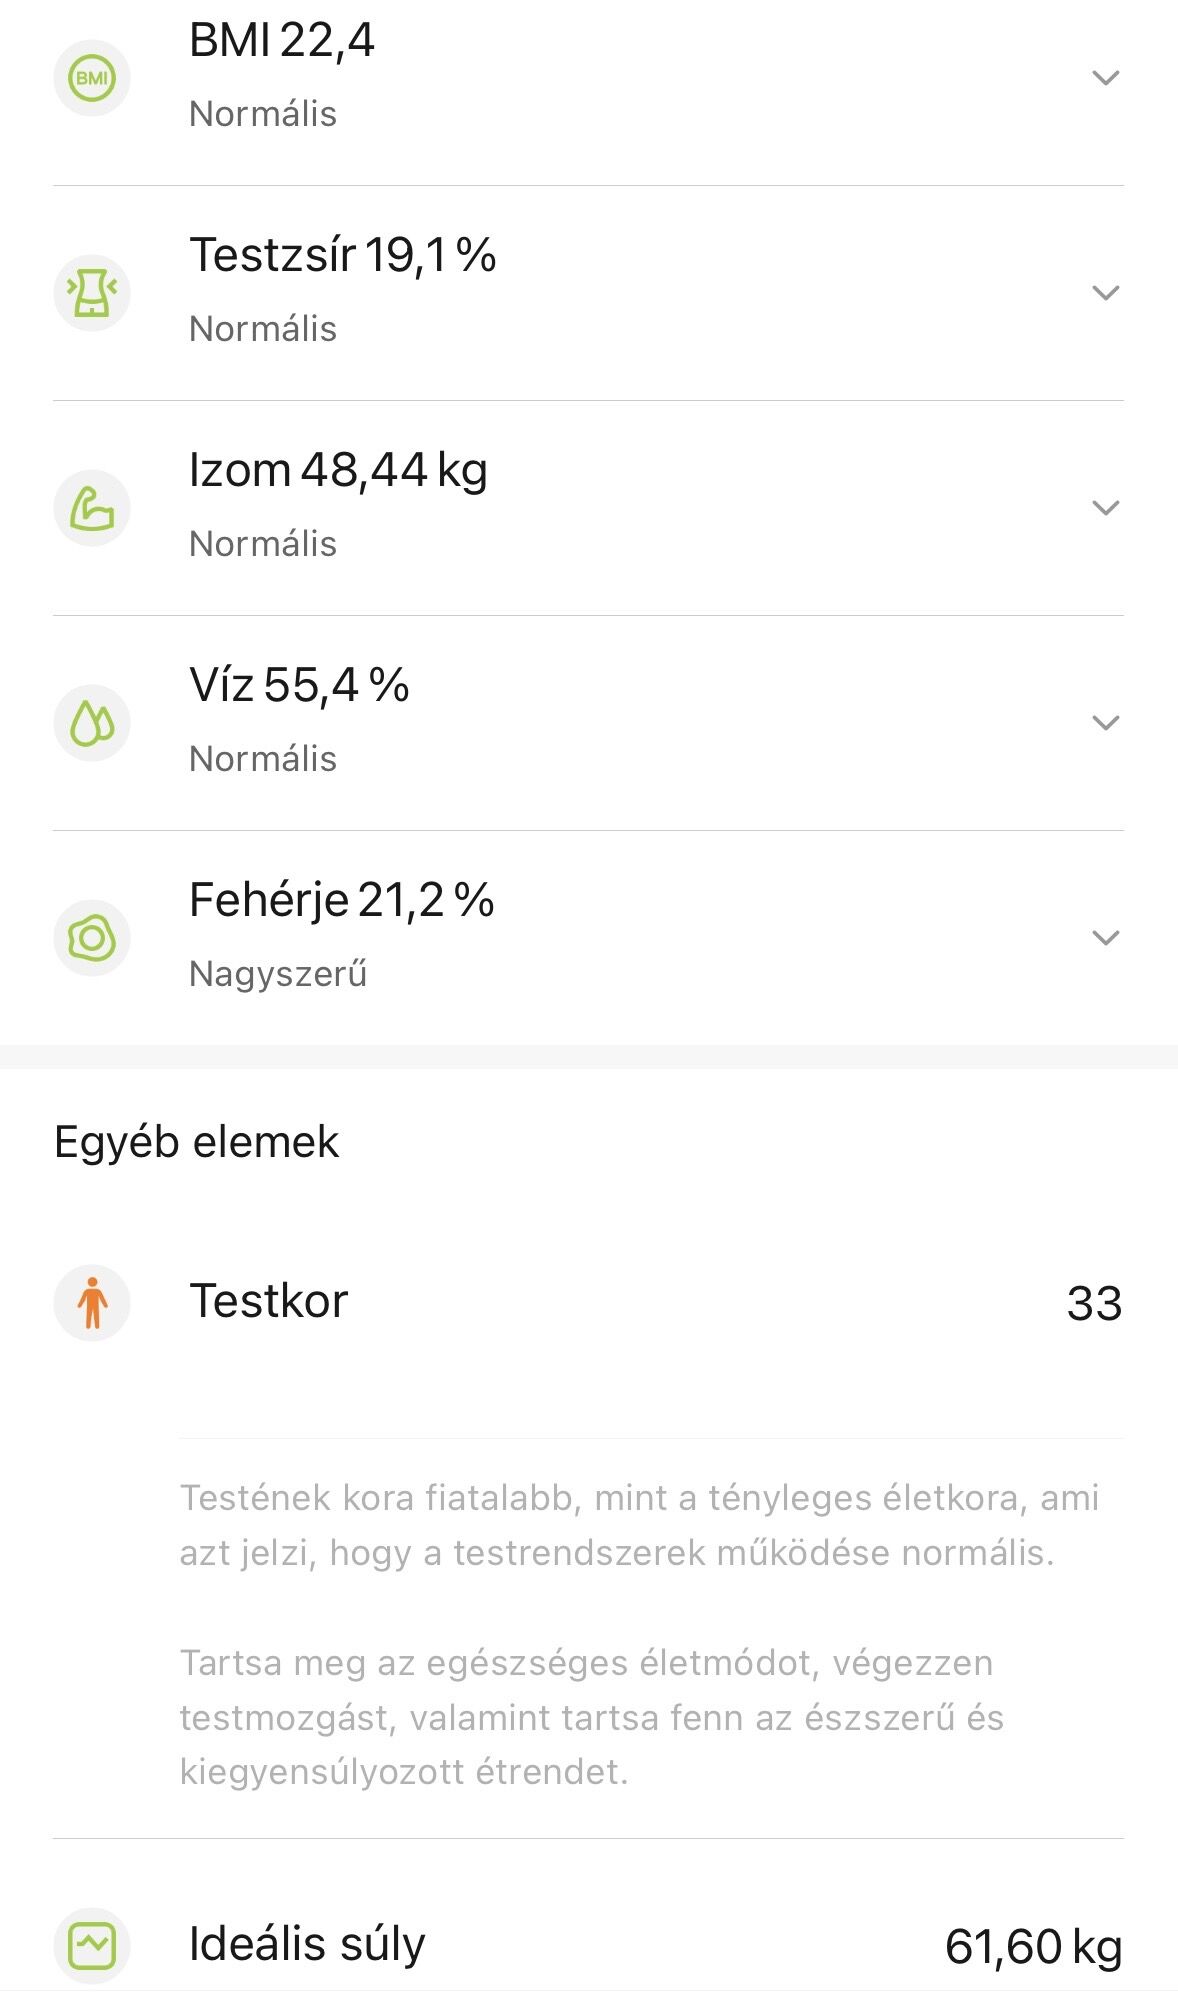Open the Ideális súly row label
The width and height of the screenshot is (1178, 2010).
click(x=307, y=1945)
